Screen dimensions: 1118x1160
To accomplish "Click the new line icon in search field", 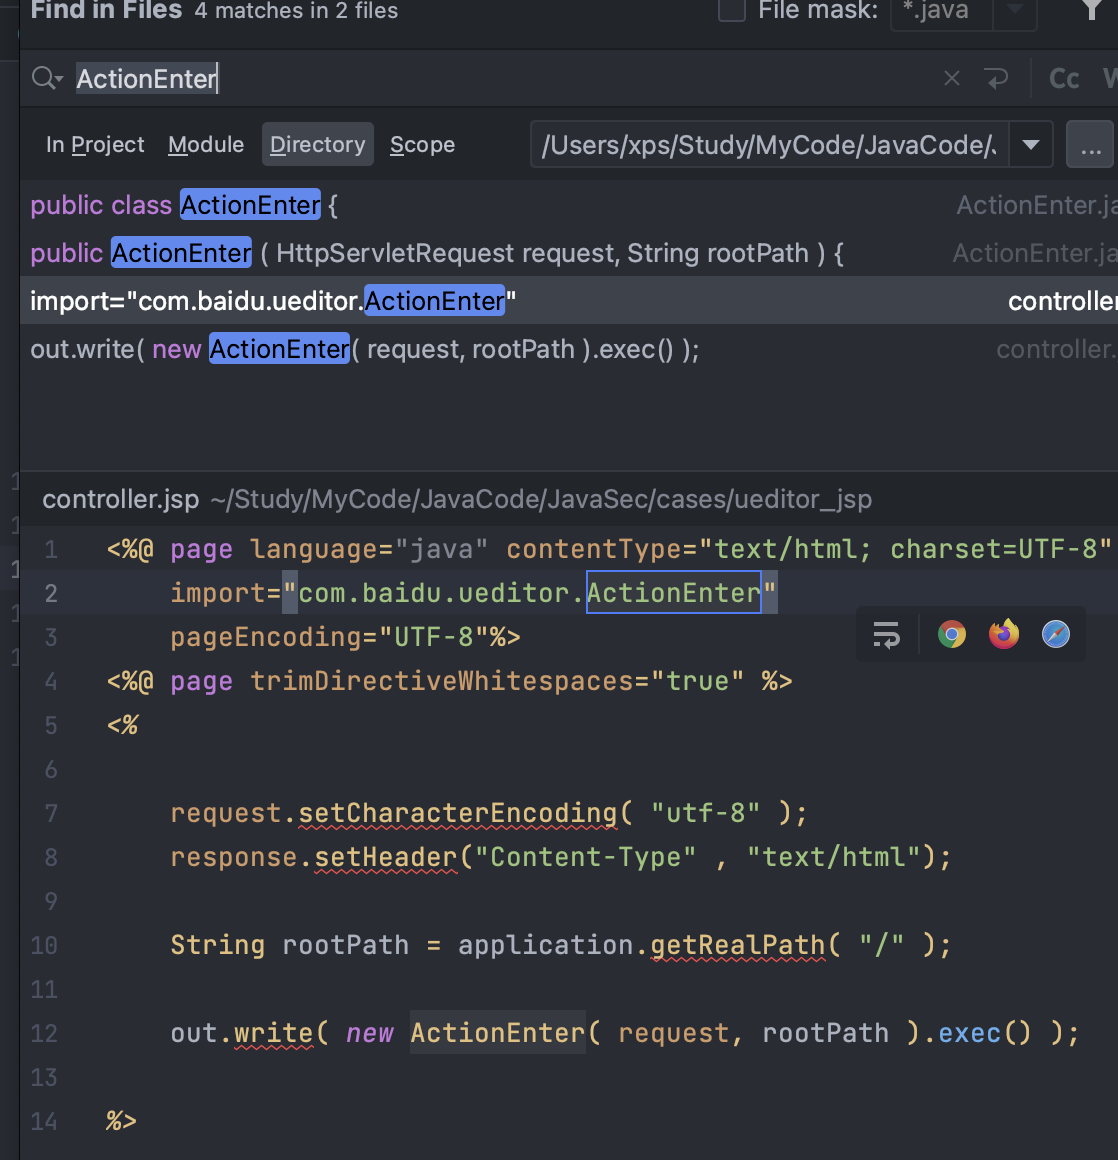I will click(x=997, y=78).
